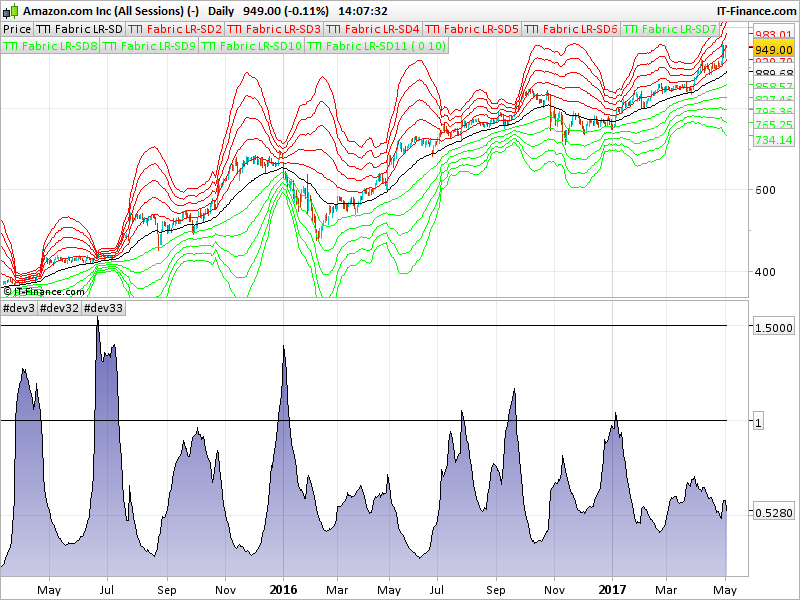Open the Fabric LR-SD4 indicator label
Screen dimensions: 800x600
pos(373,29)
